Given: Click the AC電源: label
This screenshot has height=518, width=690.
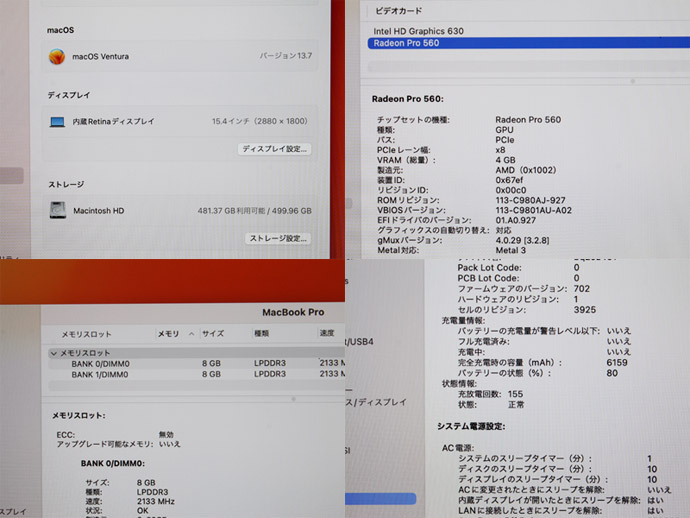Looking at the screenshot, I should pyautogui.click(x=458, y=448).
